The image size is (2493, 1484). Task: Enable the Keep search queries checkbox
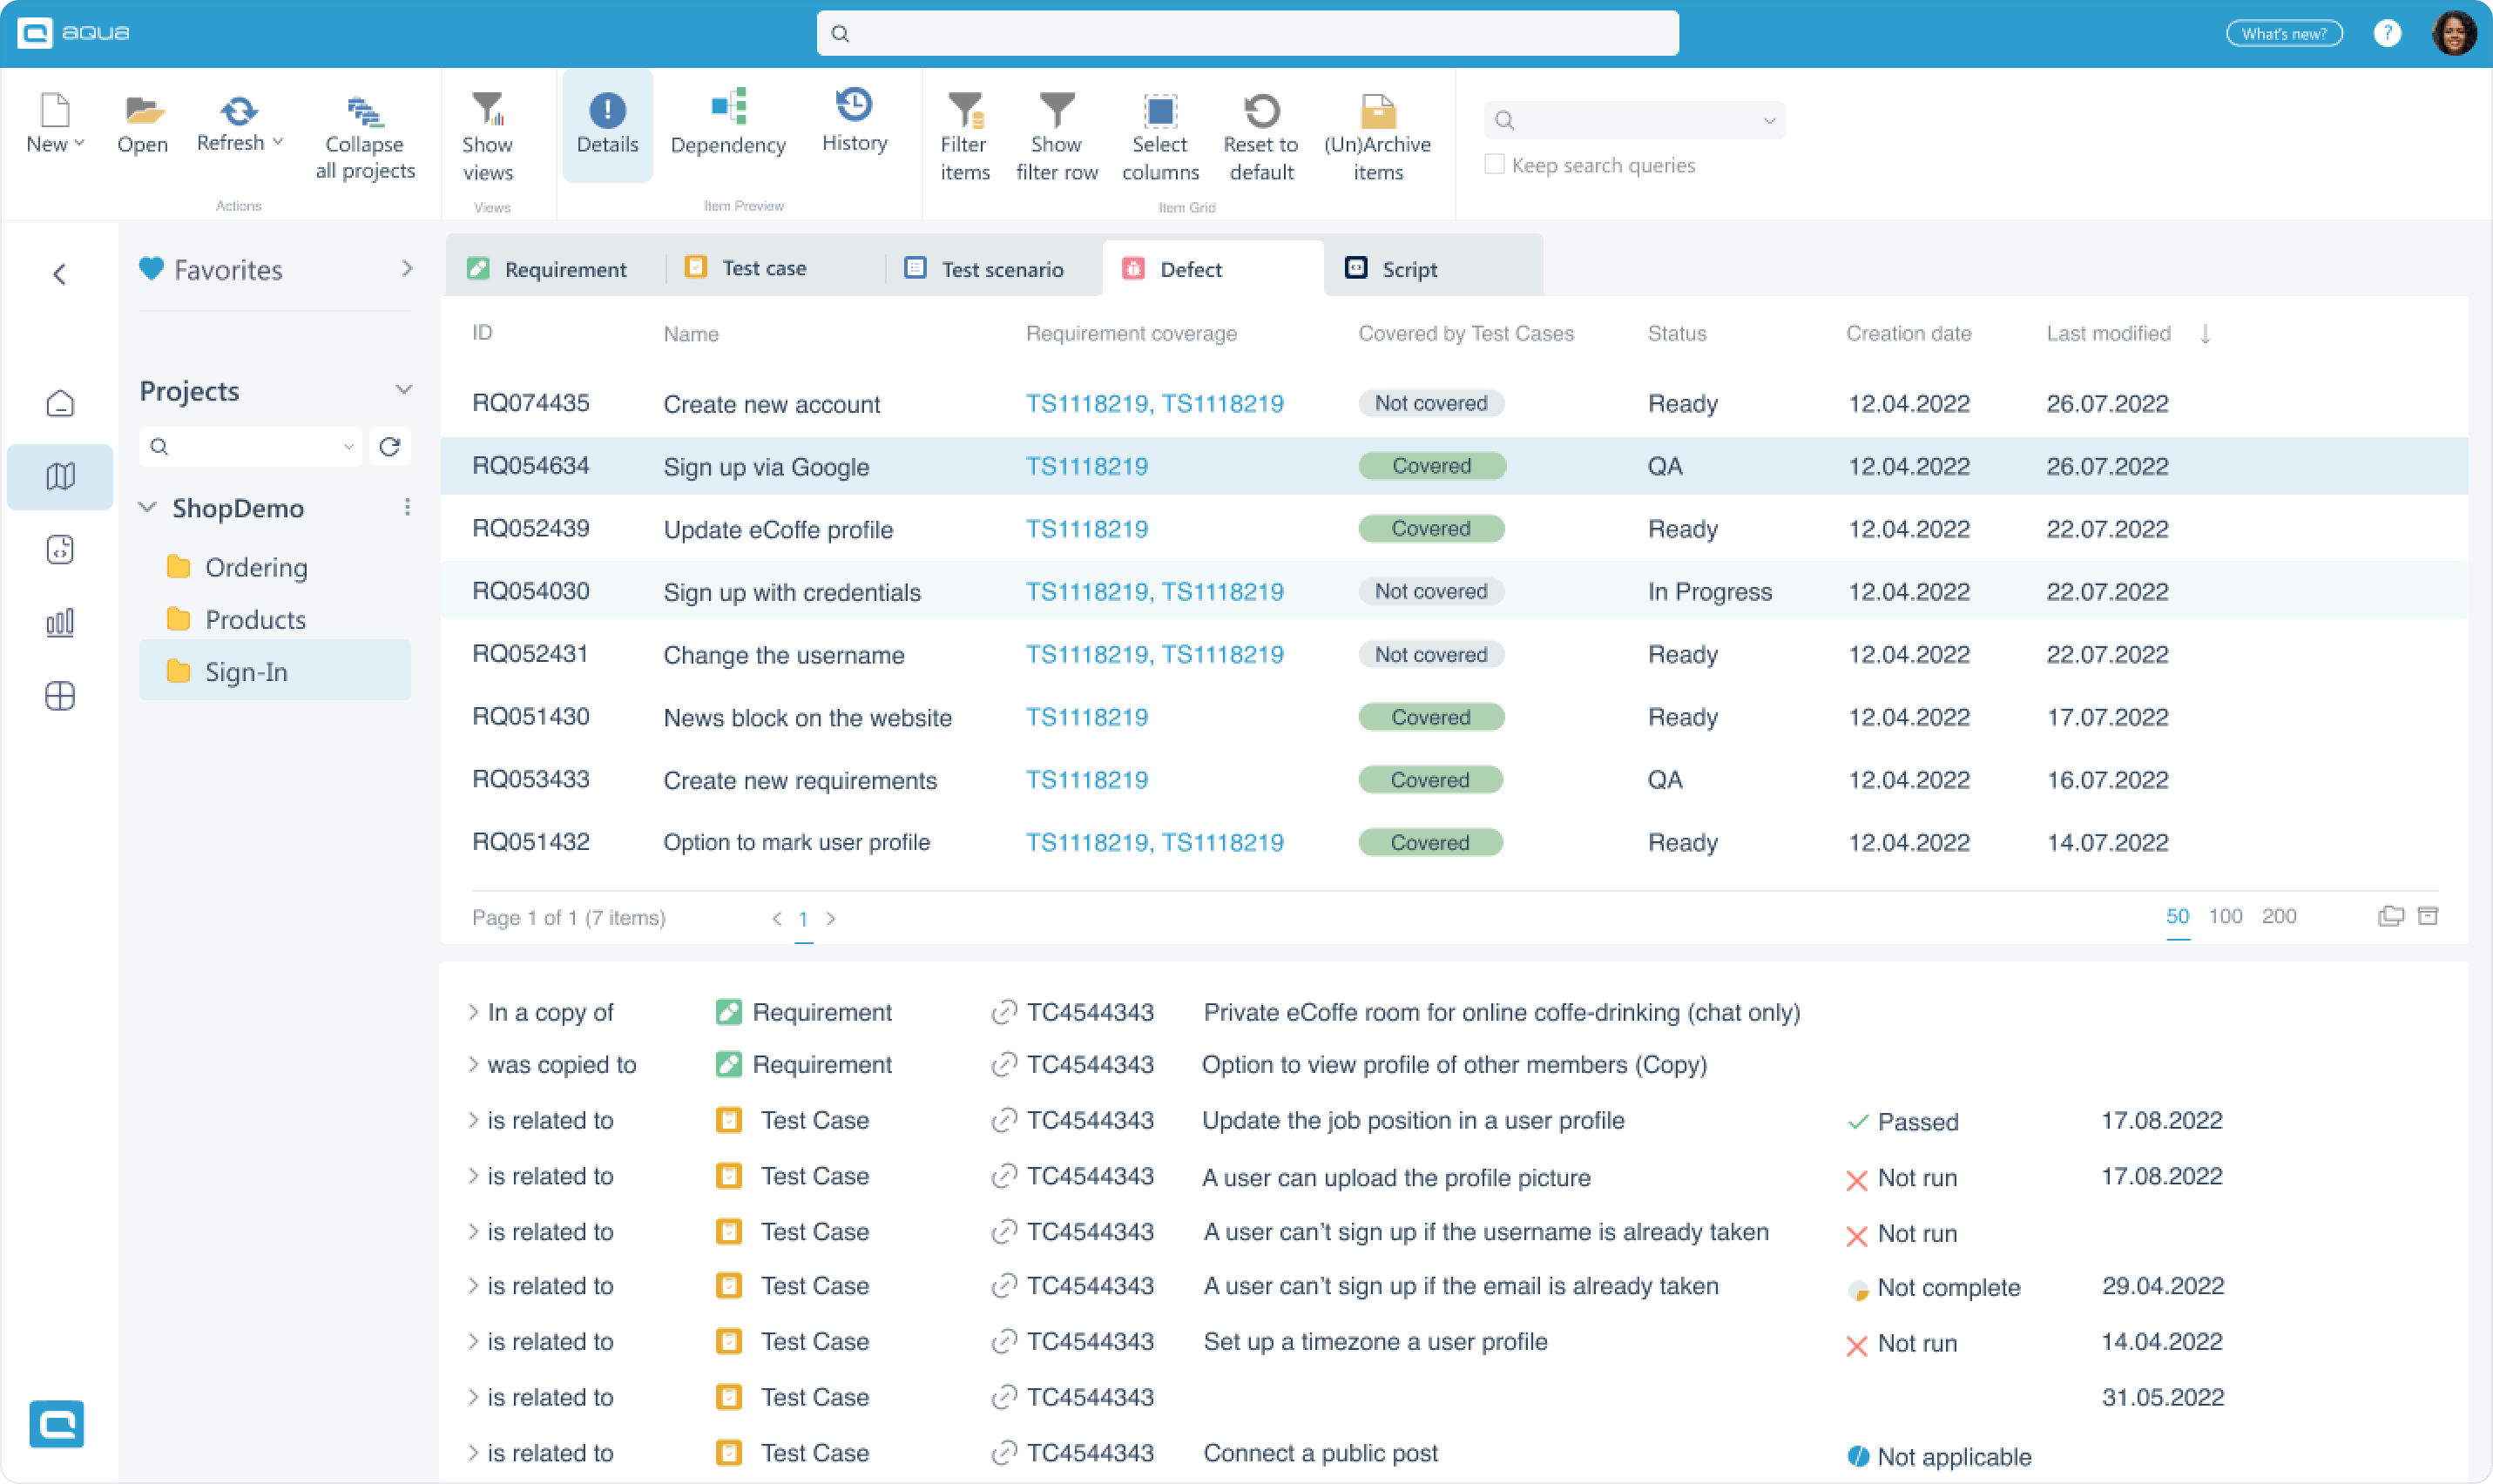click(1493, 163)
